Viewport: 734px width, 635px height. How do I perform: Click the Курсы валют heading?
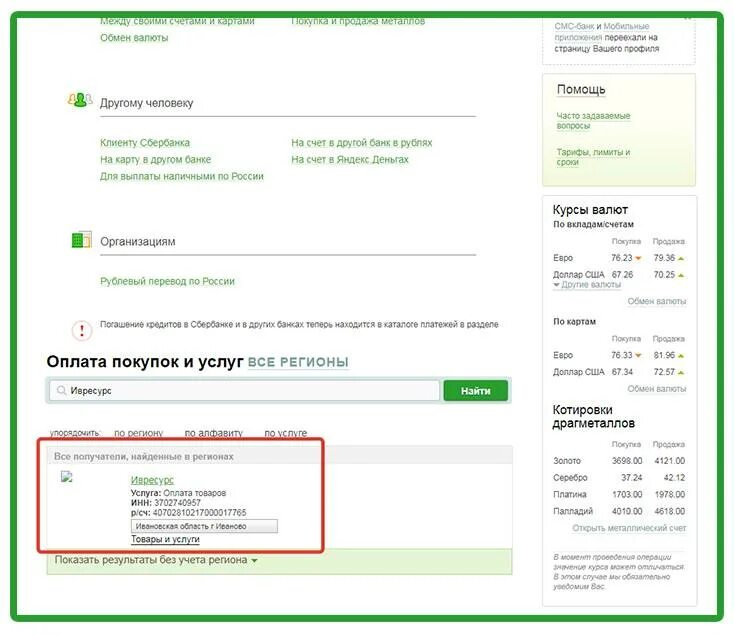(x=590, y=209)
